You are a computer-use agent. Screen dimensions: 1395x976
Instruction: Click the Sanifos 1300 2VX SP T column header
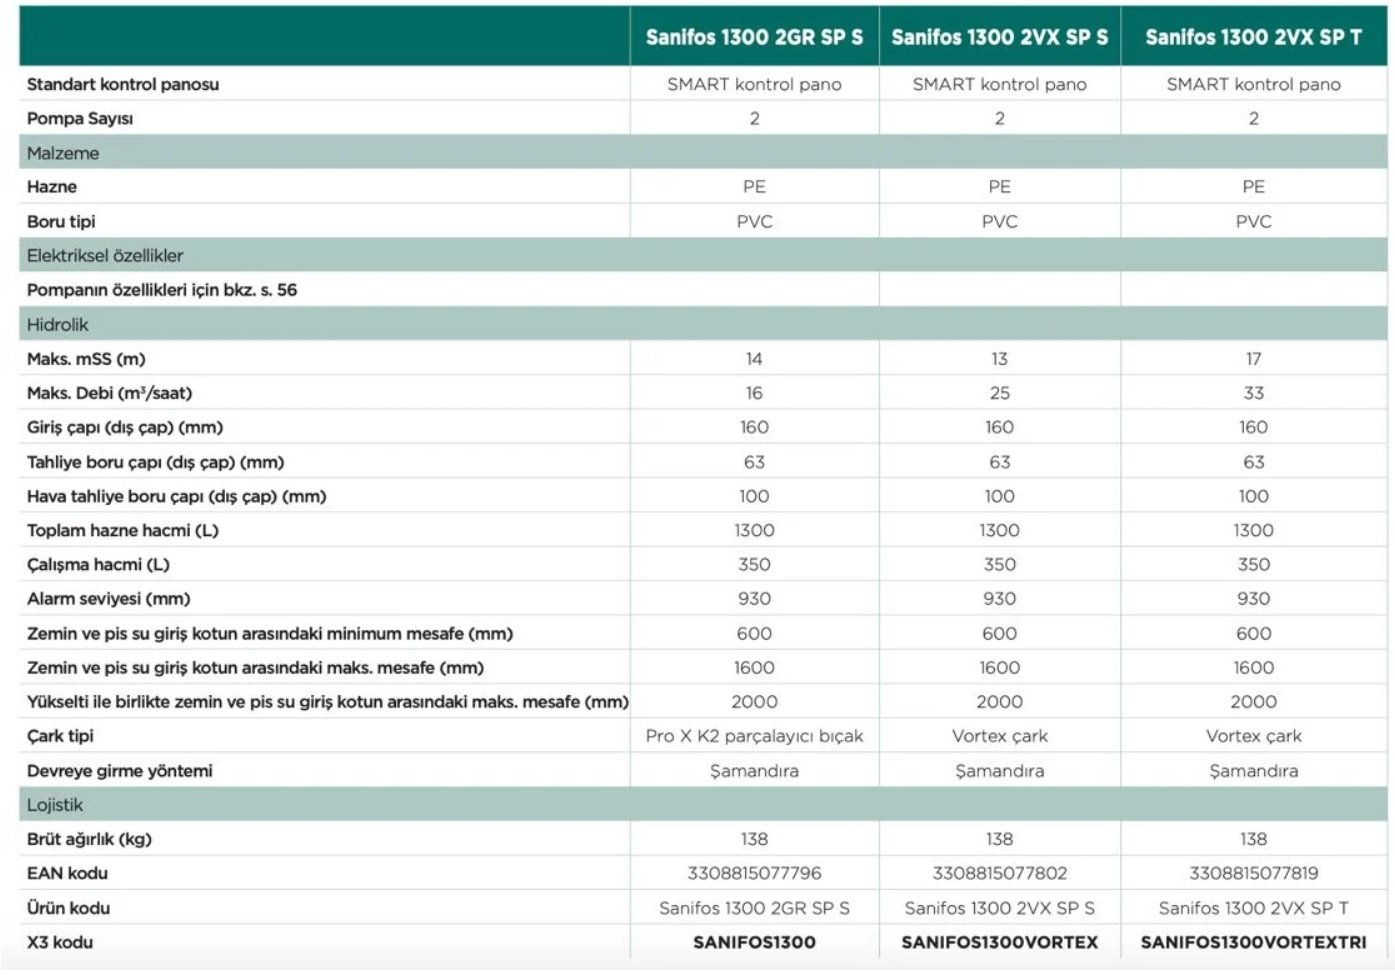[x=1253, y=37]
